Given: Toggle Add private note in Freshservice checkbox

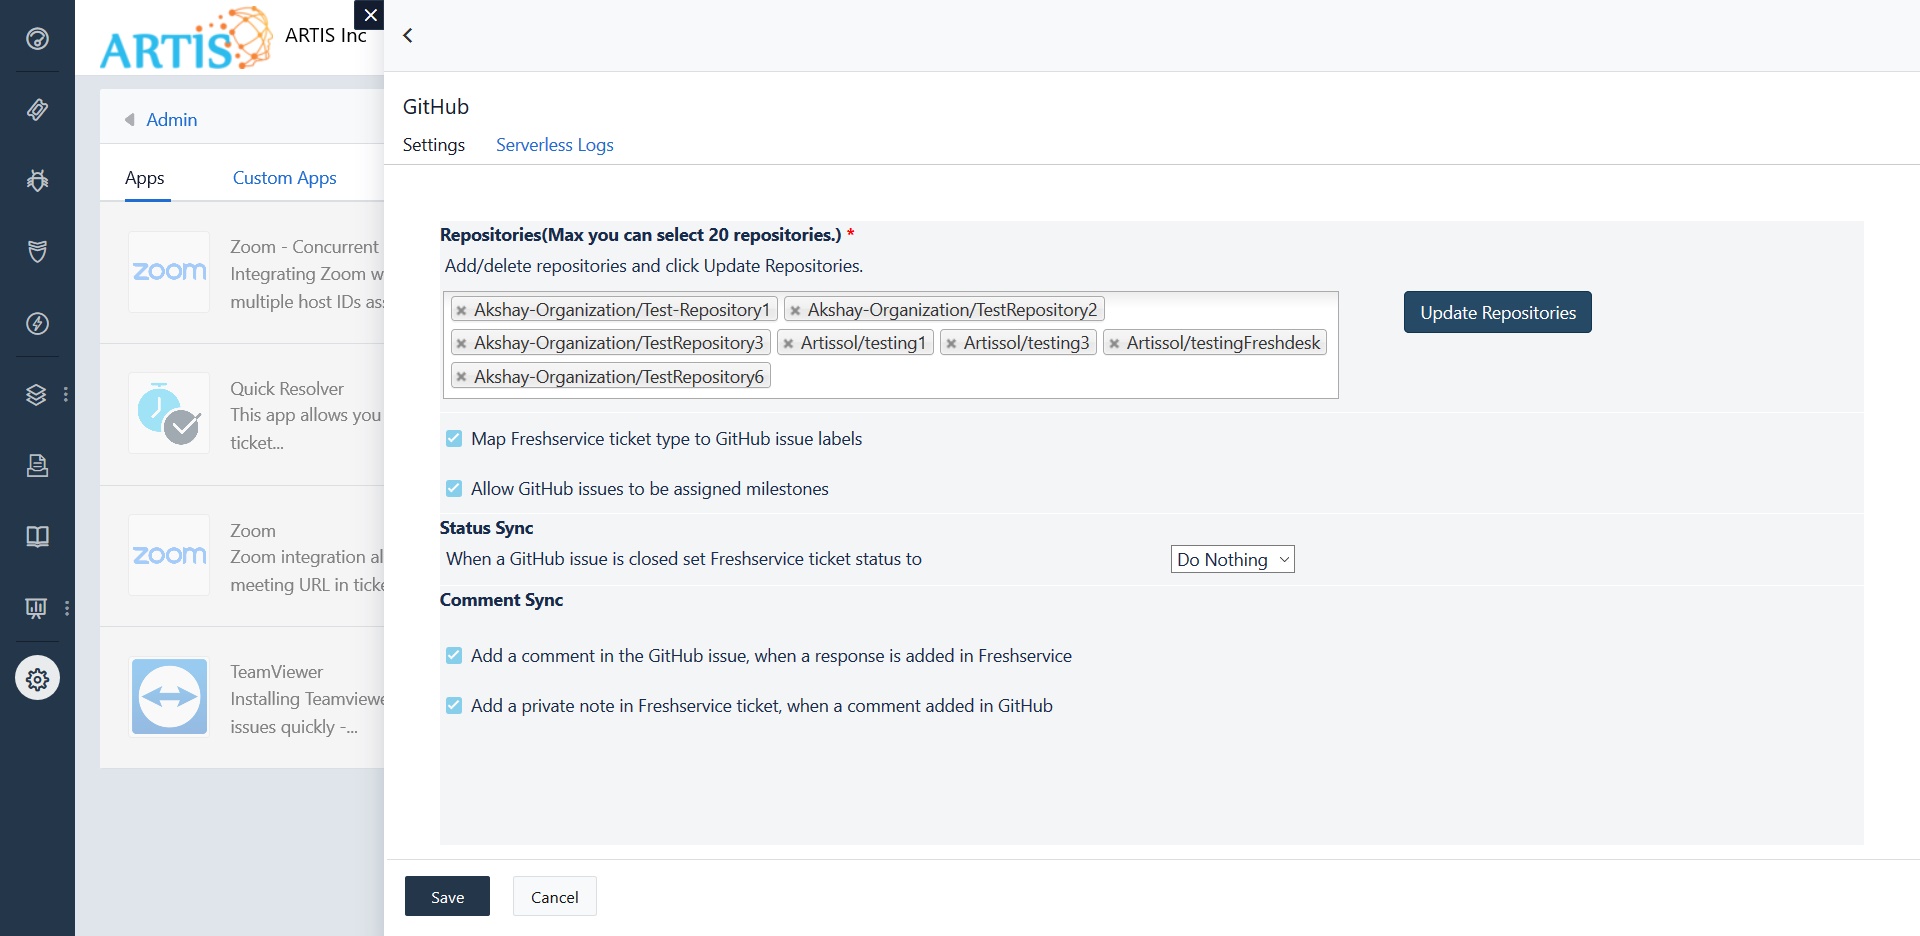Looking at the screenshot, I should pos(454,706).
